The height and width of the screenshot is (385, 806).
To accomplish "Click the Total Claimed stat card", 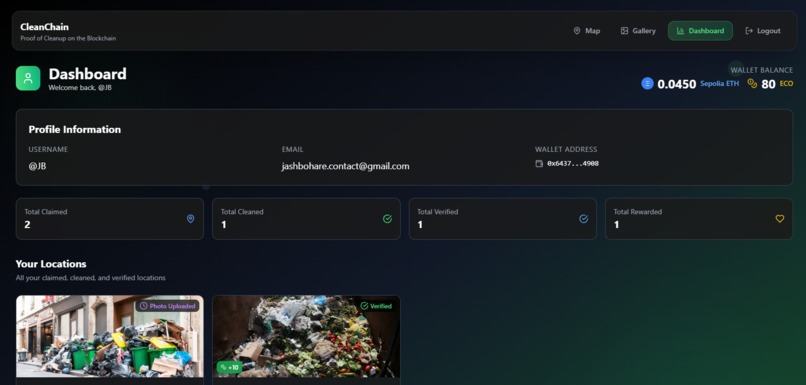I will pos(110,219).
